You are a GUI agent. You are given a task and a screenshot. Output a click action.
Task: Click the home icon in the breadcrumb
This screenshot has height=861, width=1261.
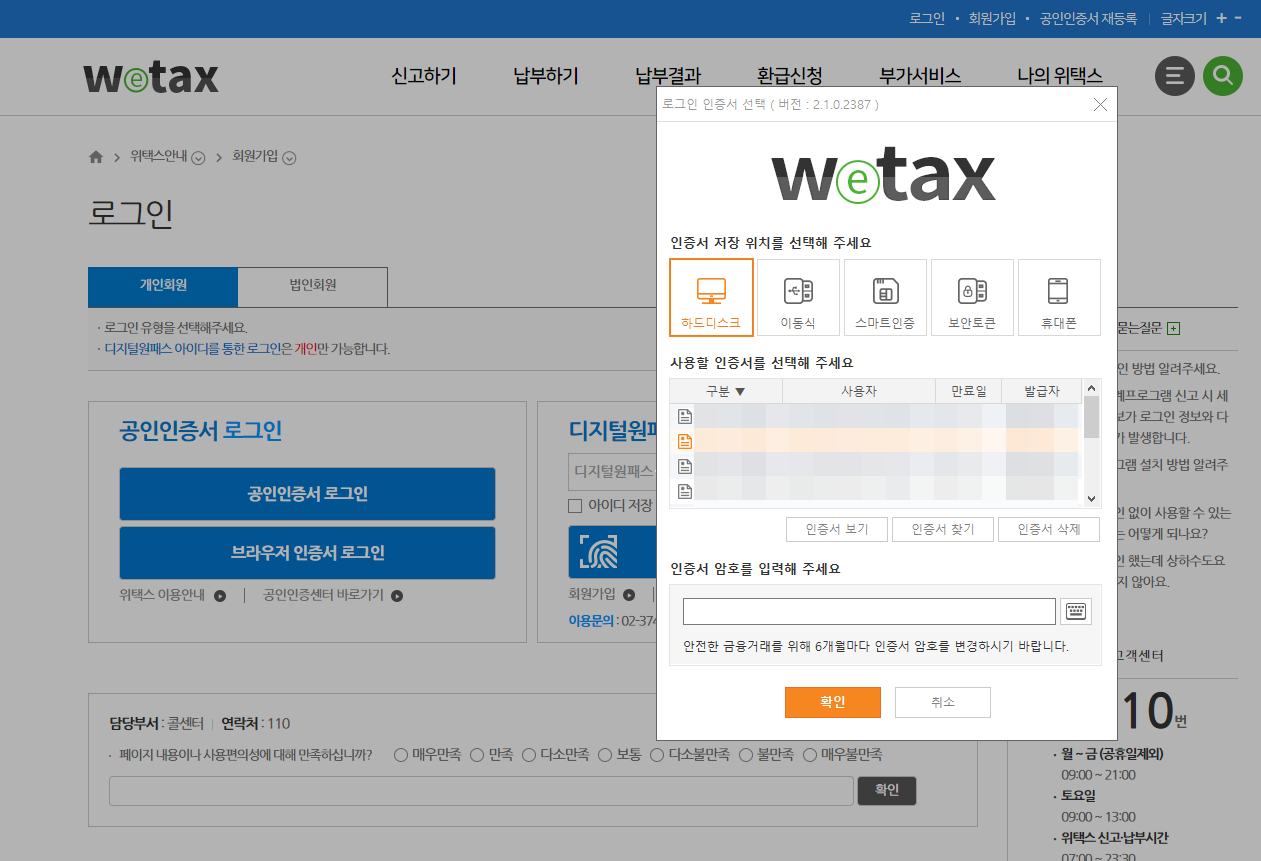tap(96, 157)
